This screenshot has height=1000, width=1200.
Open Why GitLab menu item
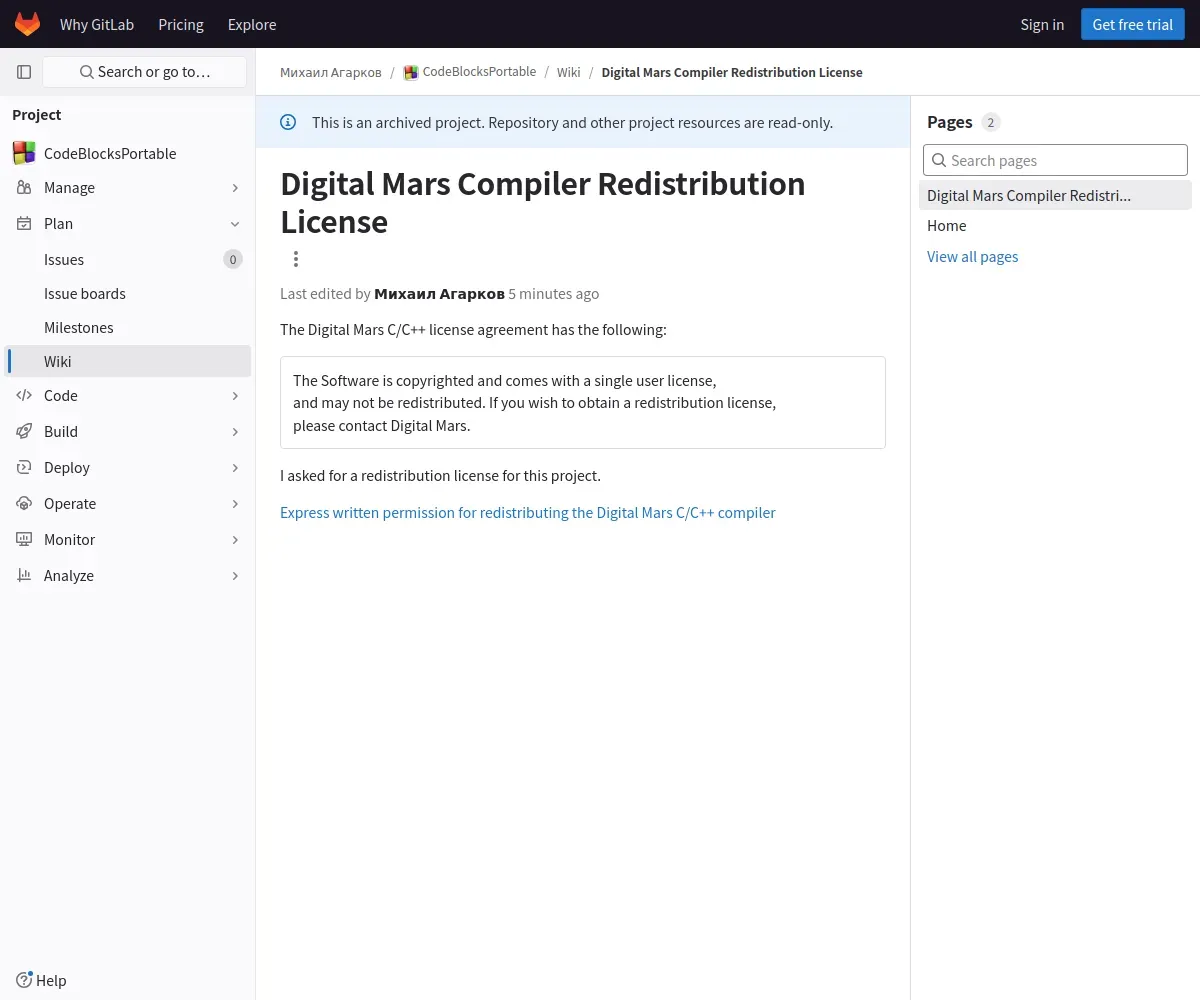click(97, 24)
